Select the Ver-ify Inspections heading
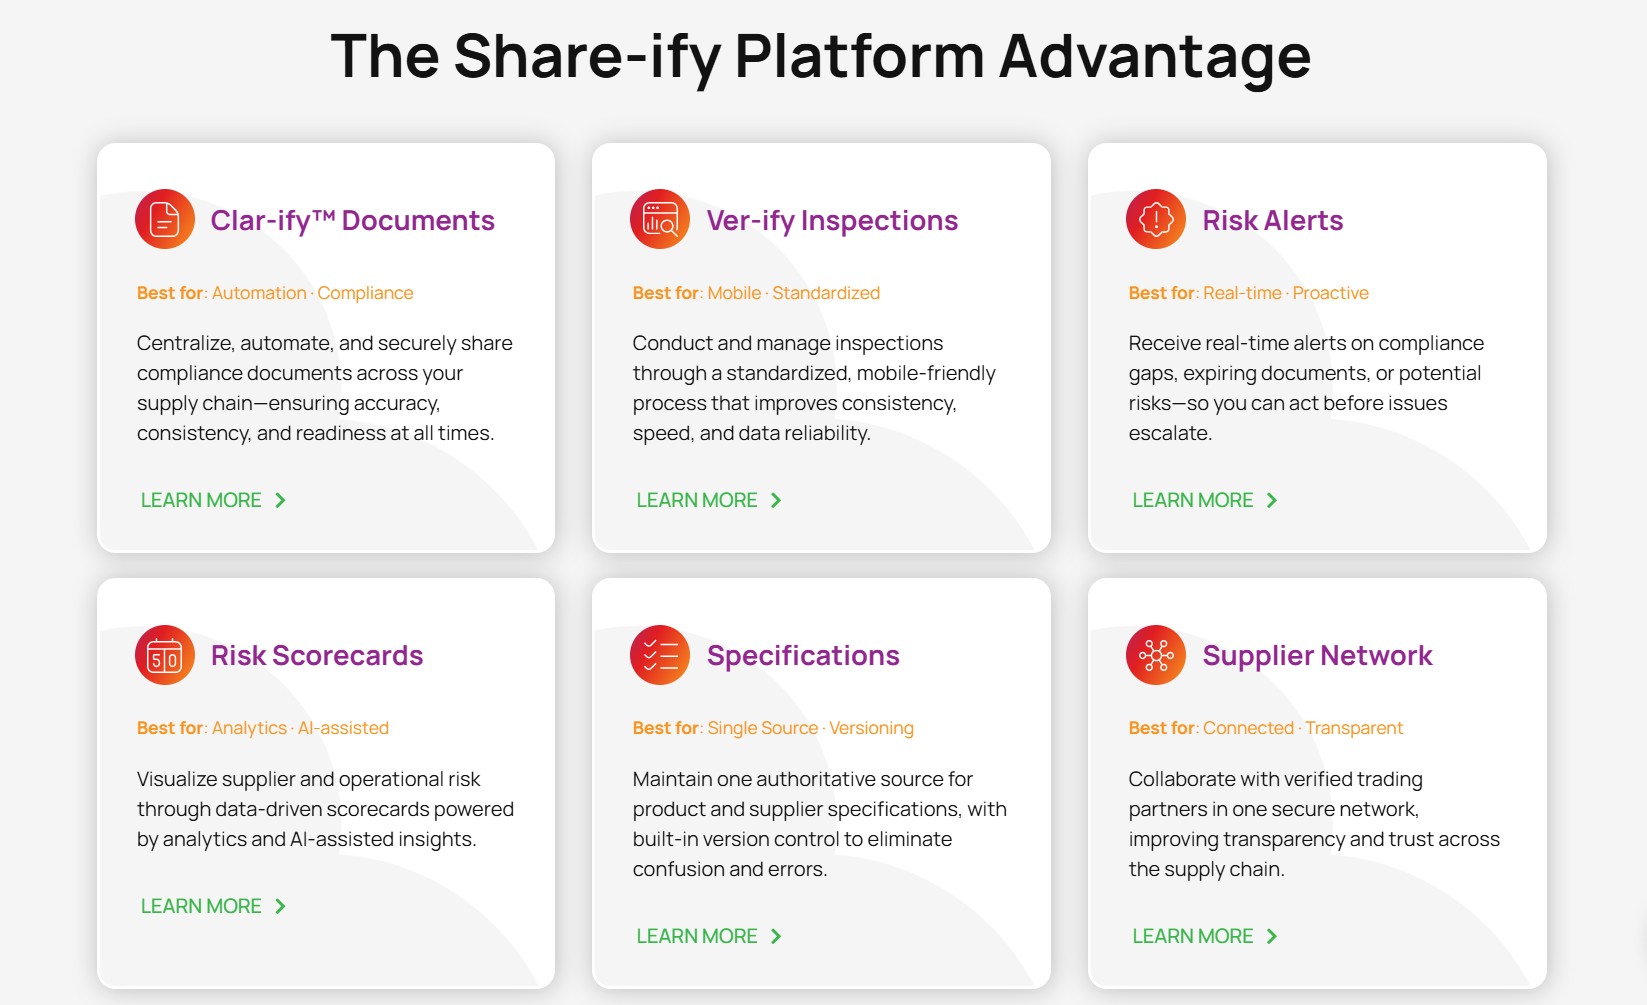 tap(832, 220)
